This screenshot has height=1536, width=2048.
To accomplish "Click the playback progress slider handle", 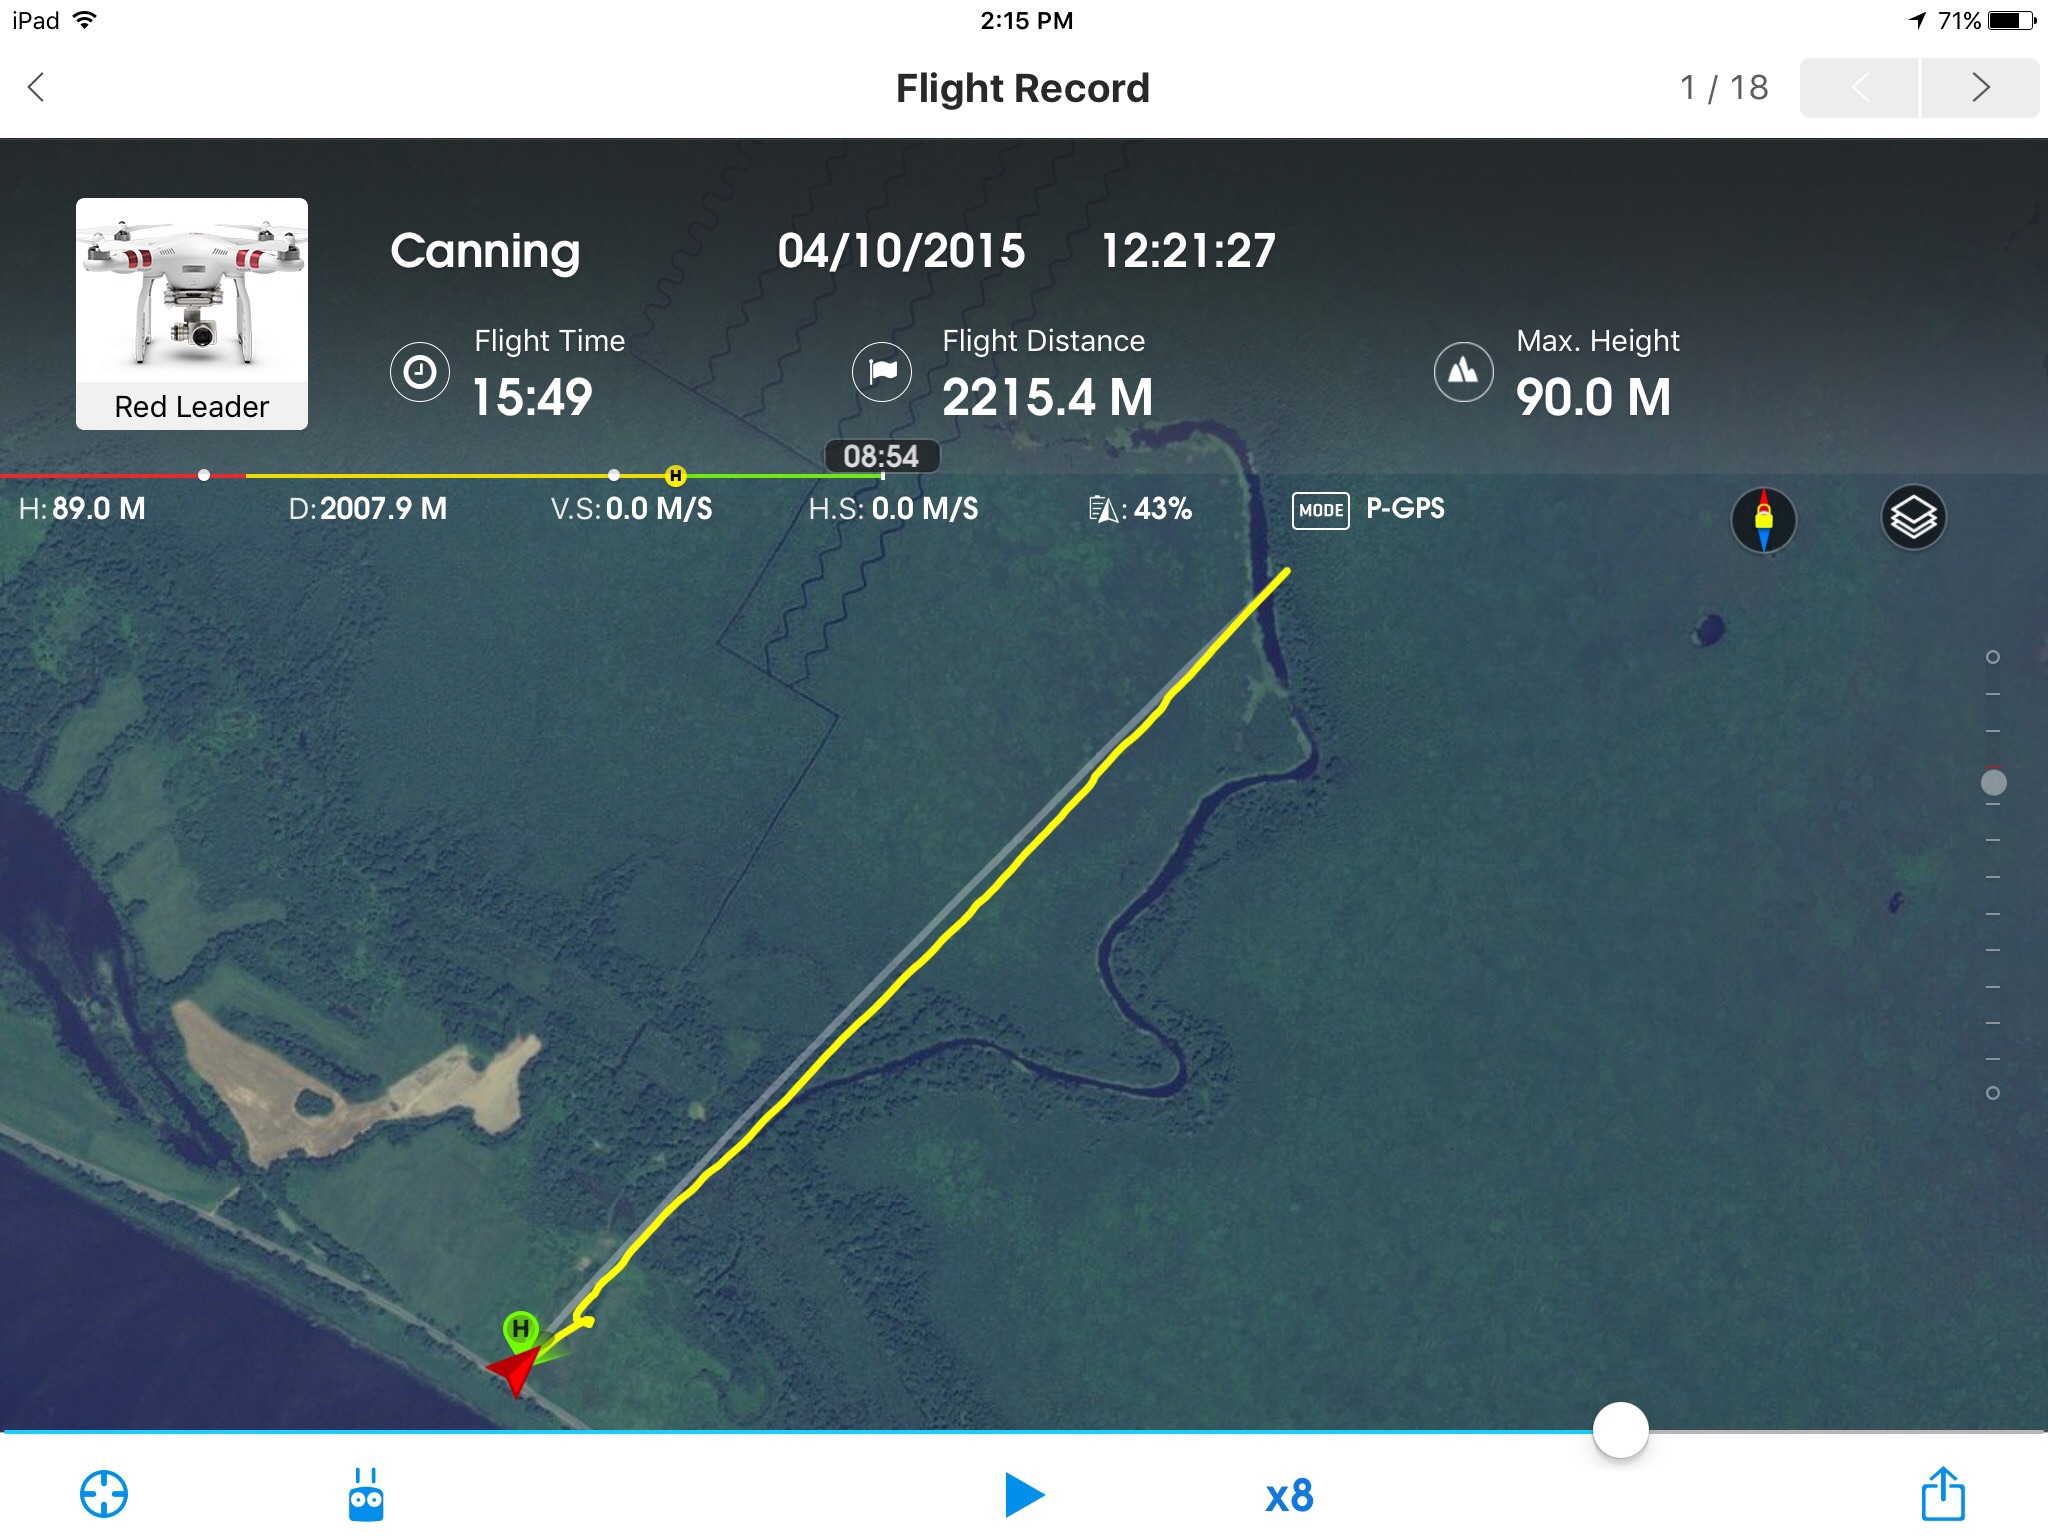I will pos(1620,1430).
